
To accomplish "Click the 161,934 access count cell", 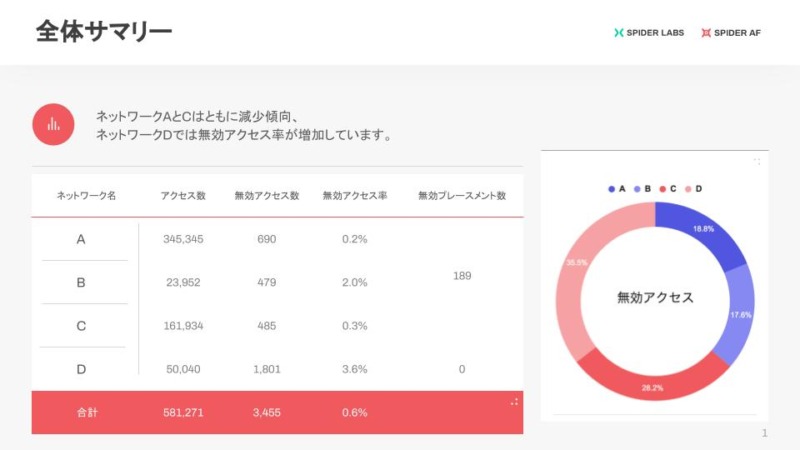I will (183, 326).
